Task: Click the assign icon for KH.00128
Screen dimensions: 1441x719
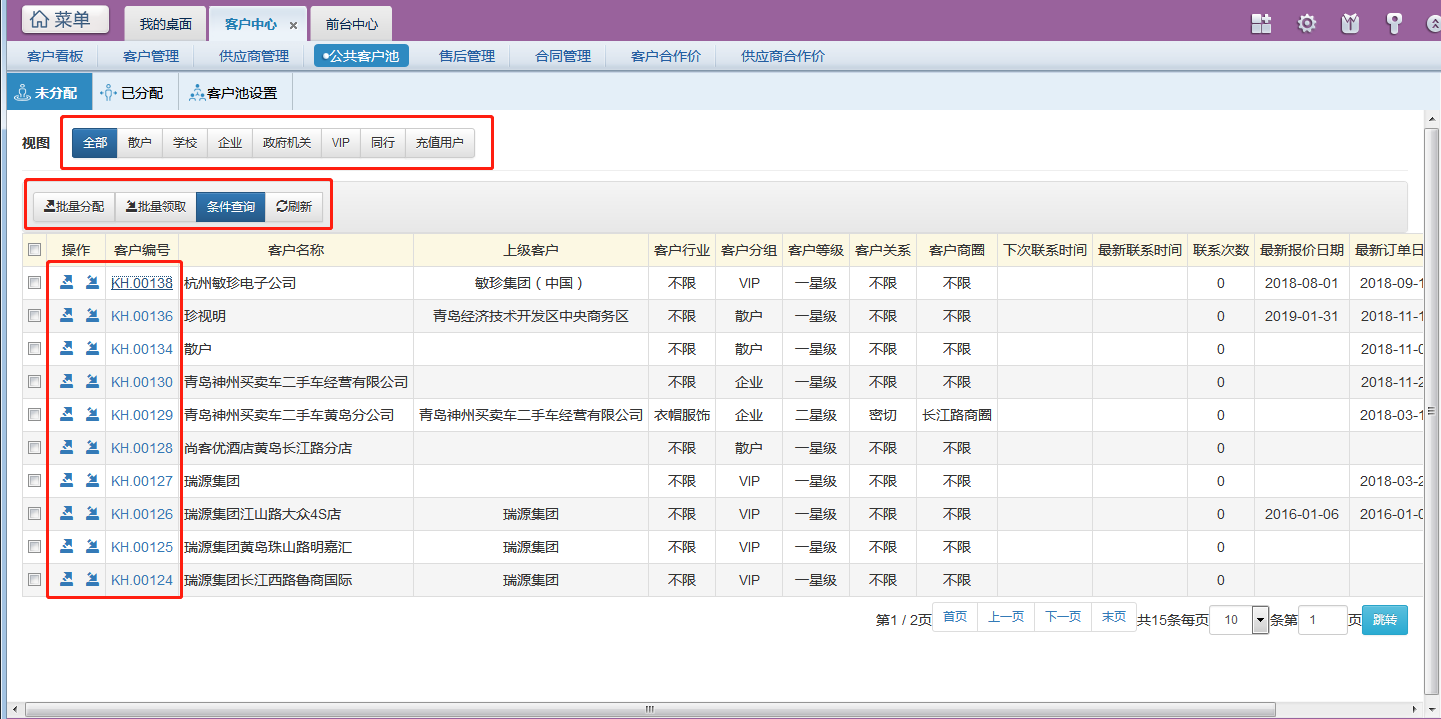Action: point(66,448)
